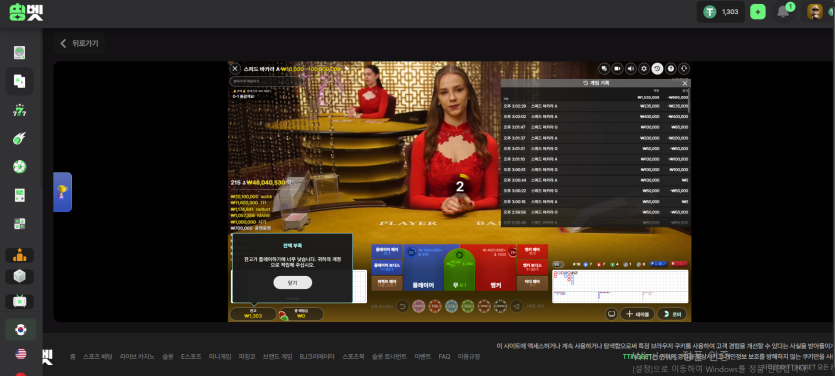Open the help question mark icon
The width and height of the screenshot is (835, 376).
(x=670, y=69)
